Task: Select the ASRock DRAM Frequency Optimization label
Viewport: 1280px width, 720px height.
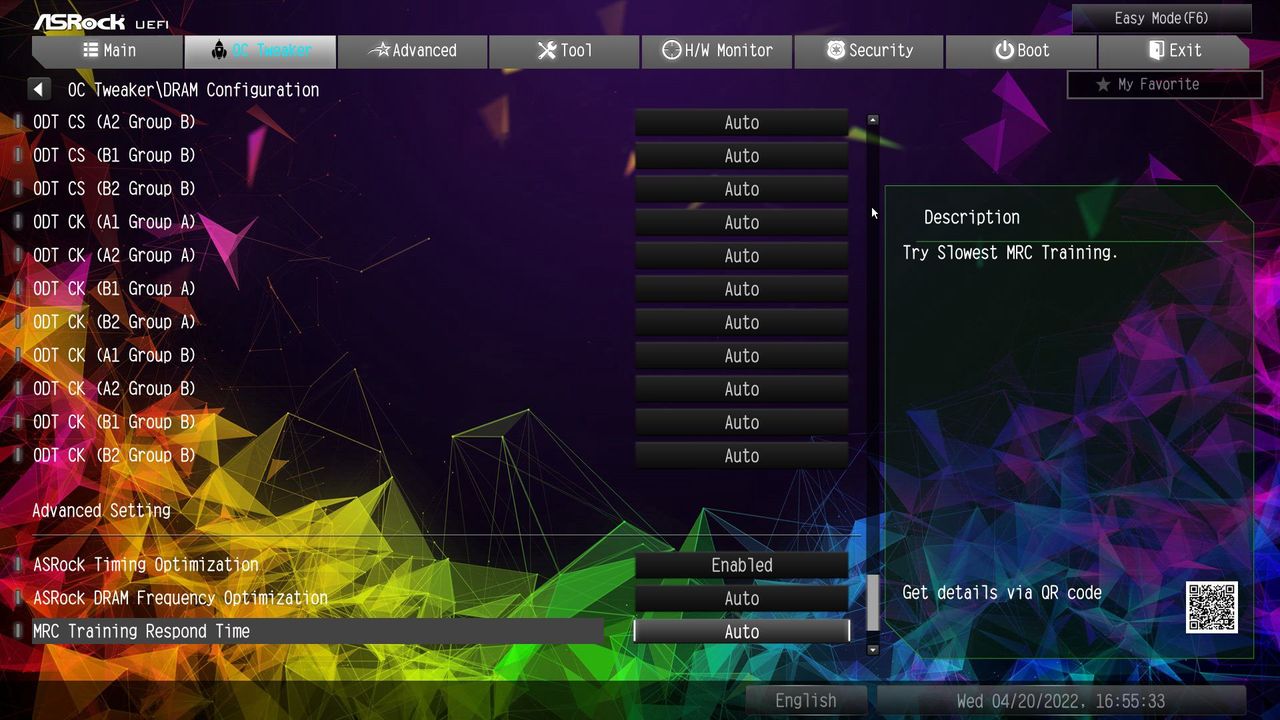Action: pyautogui.click(x=180, y=598)
